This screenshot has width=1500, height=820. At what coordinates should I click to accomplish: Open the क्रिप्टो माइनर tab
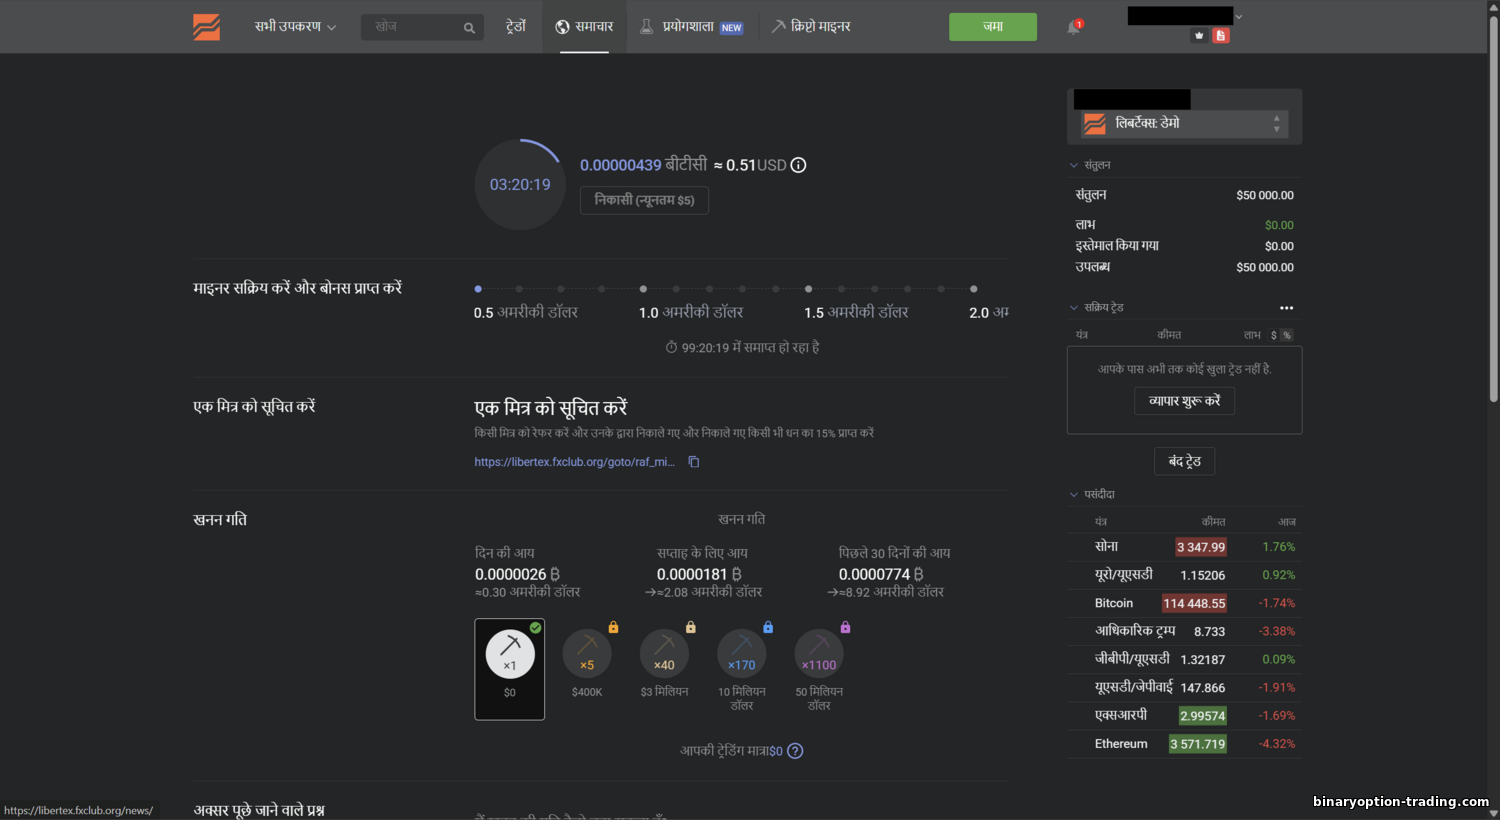click(x=811, y=27)
